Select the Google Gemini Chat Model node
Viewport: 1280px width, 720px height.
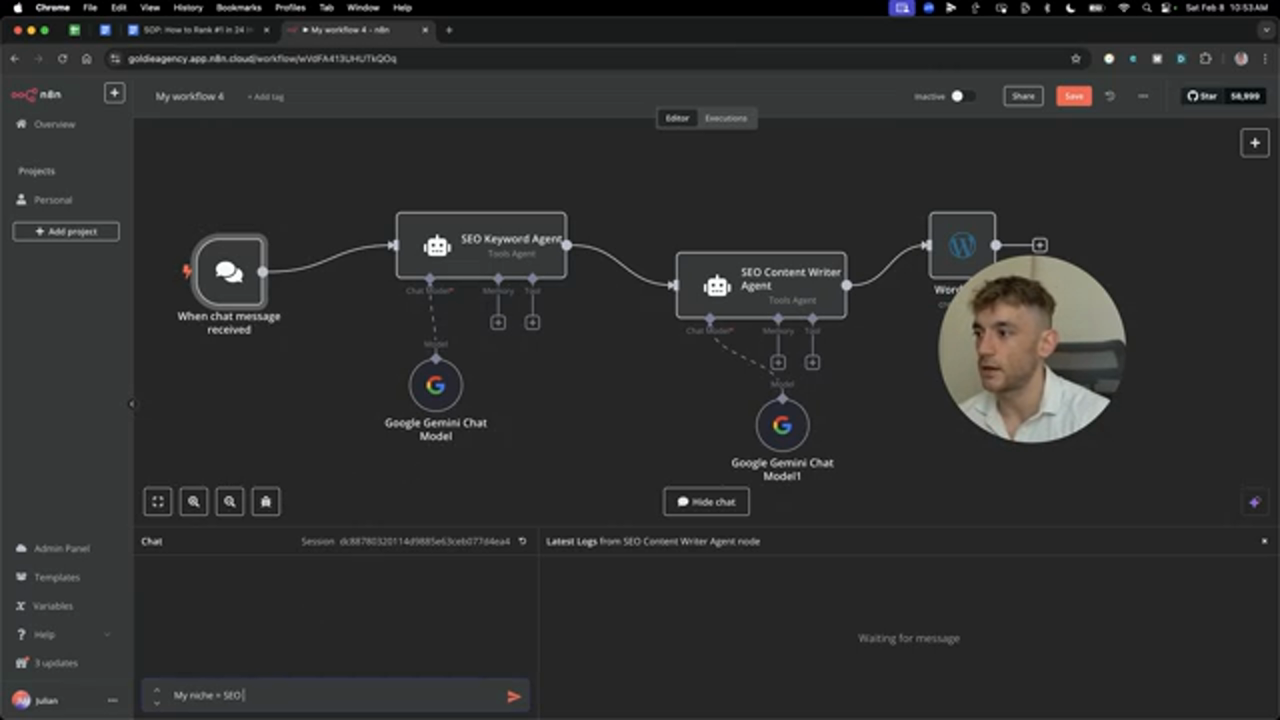pyautogui.click(x=435, y=385)
